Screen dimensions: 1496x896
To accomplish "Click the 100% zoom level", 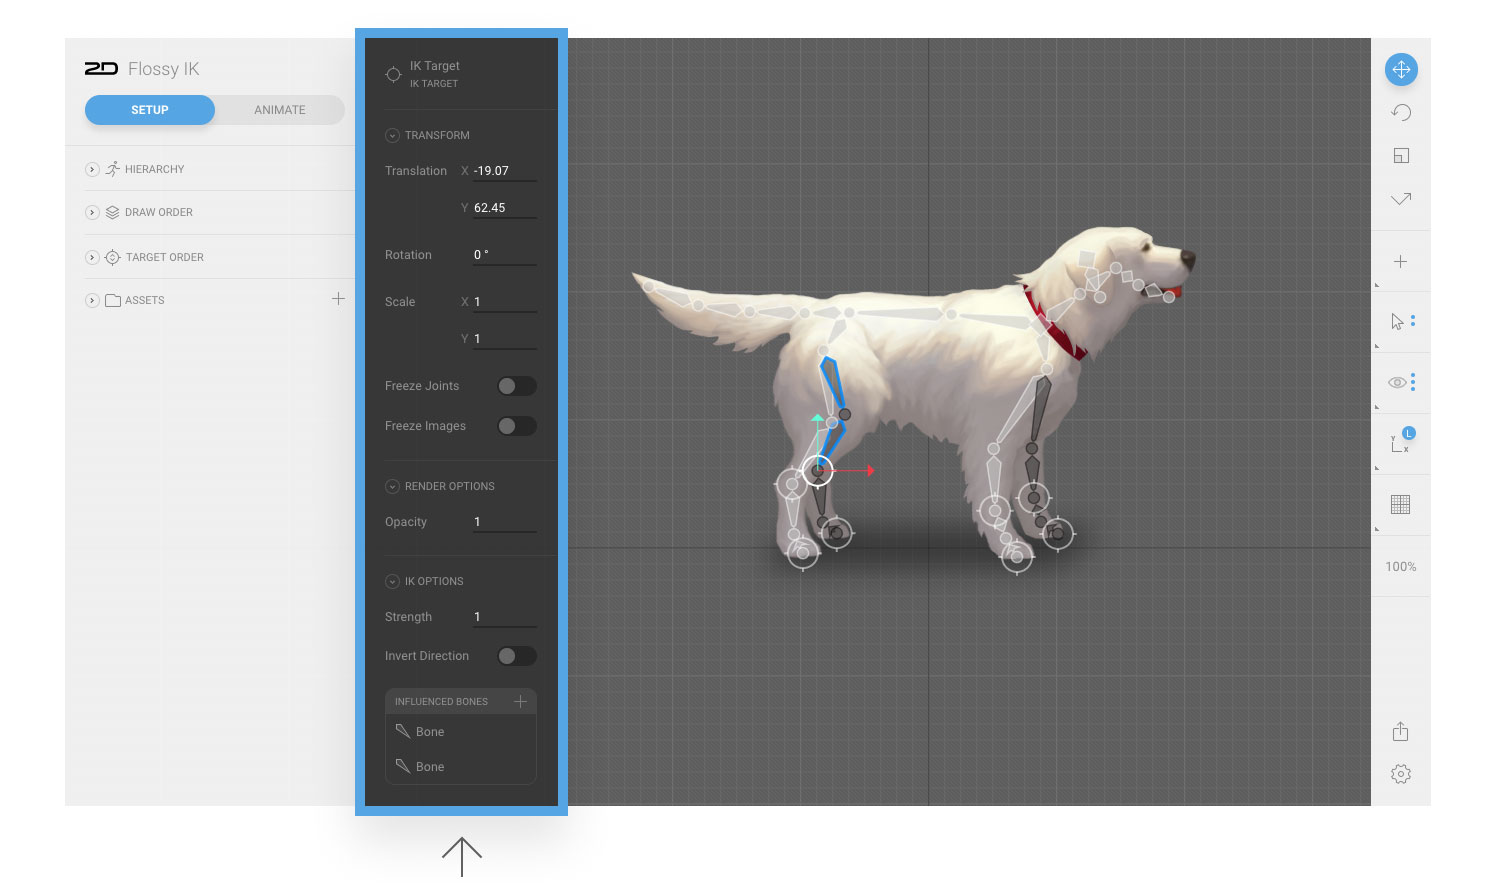I will (x=1400, y=566).
